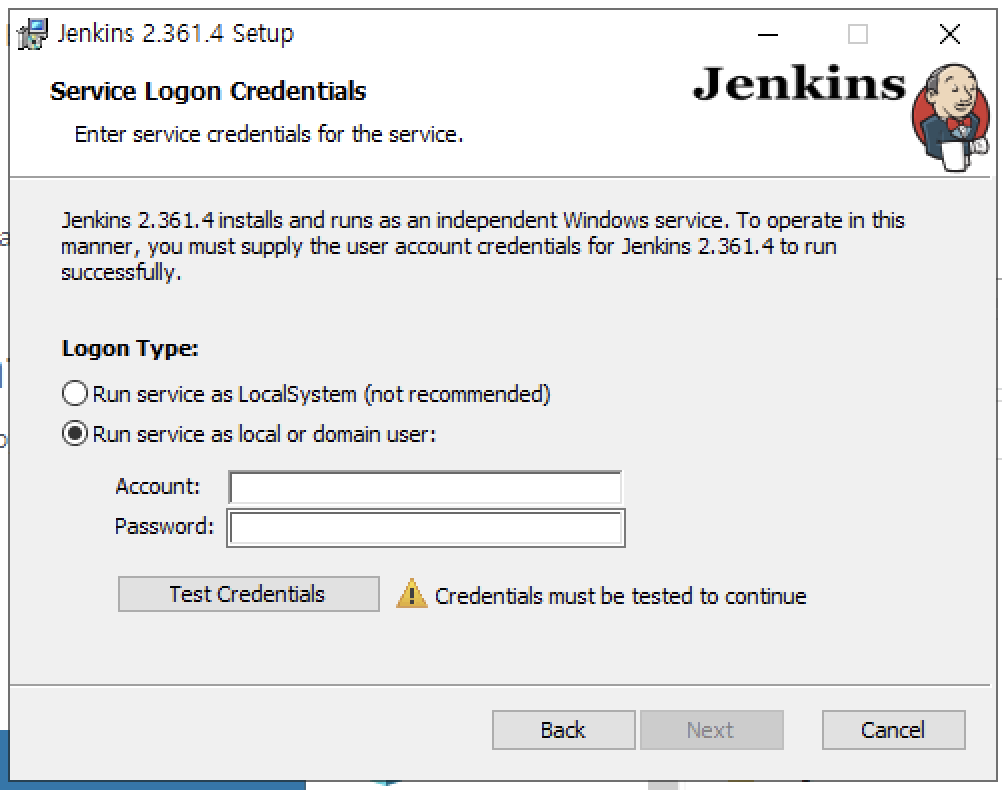The height and width of the screenshot is (790, 1002).
Task: Click the Jenkins butler logo image
Action: pos(950,118)
